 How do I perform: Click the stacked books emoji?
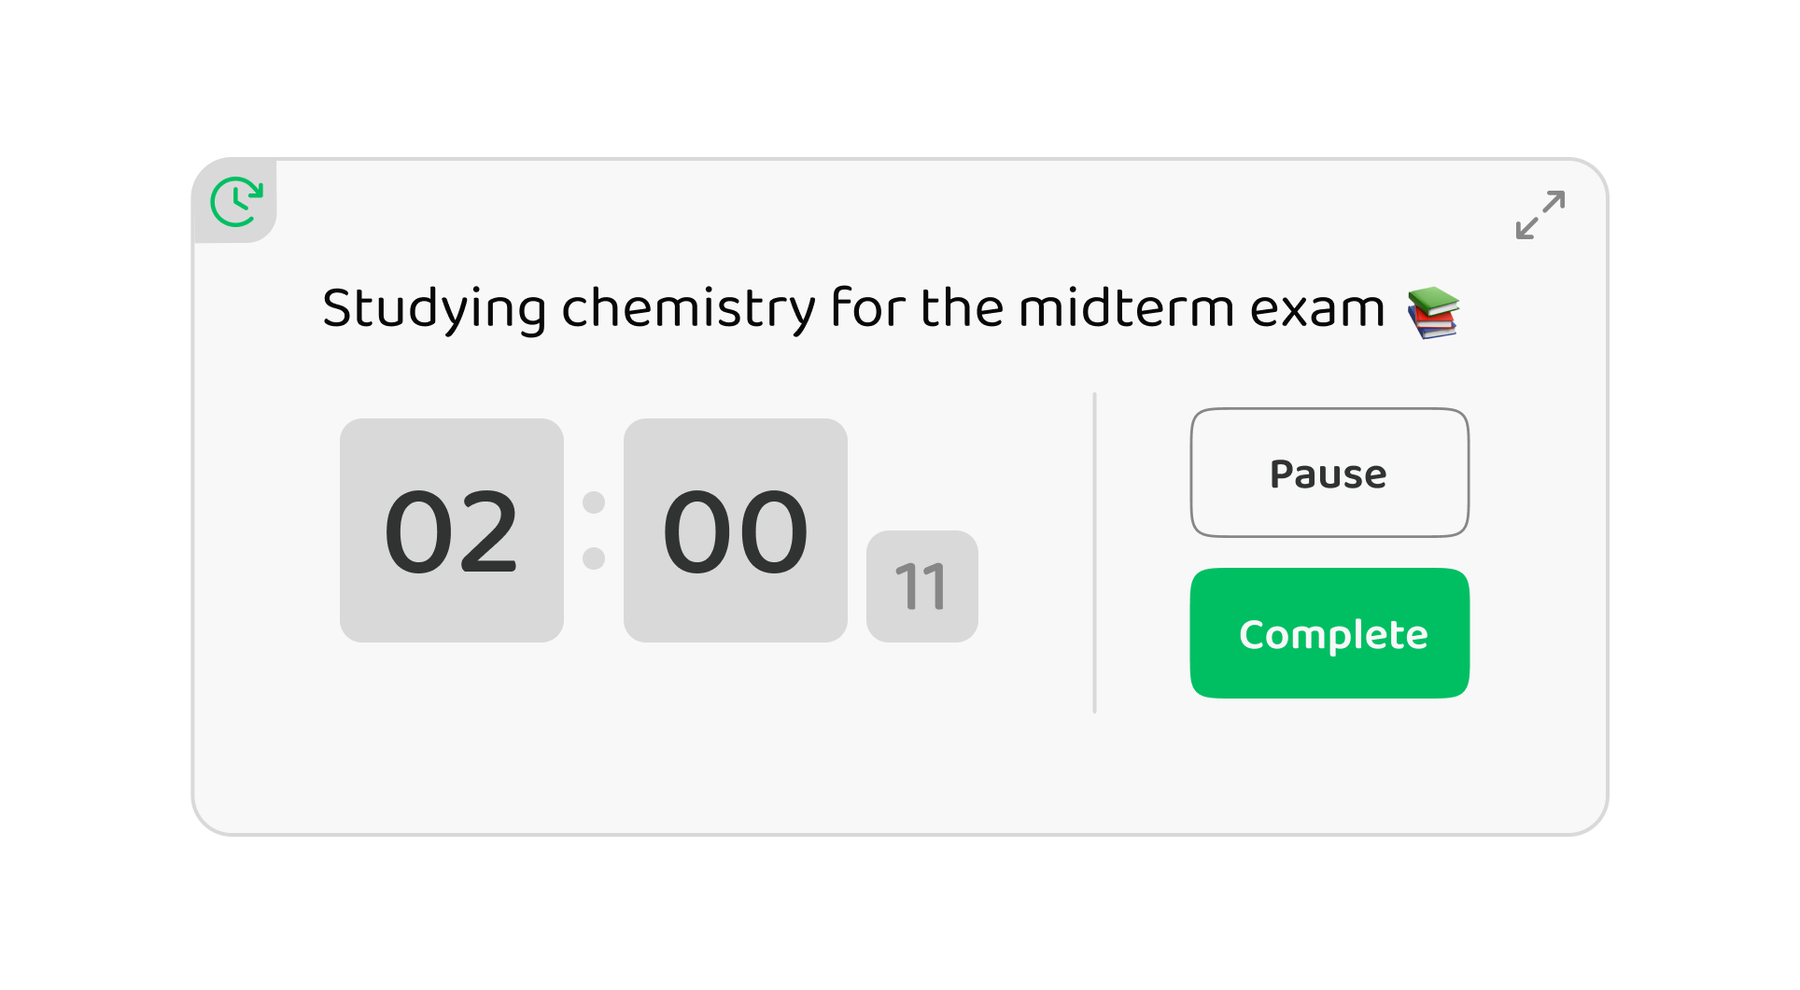(x=1434, y=312)
